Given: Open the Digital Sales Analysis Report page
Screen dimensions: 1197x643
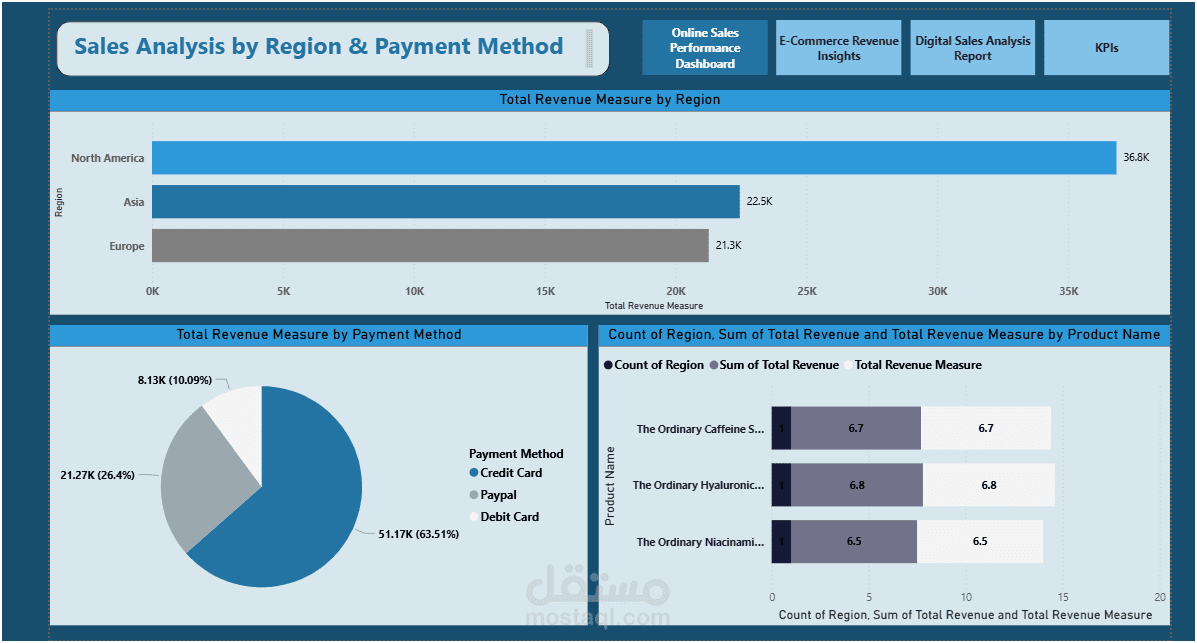Looking at the screenshot, I should pyautogui.click(x=973, y=47).
